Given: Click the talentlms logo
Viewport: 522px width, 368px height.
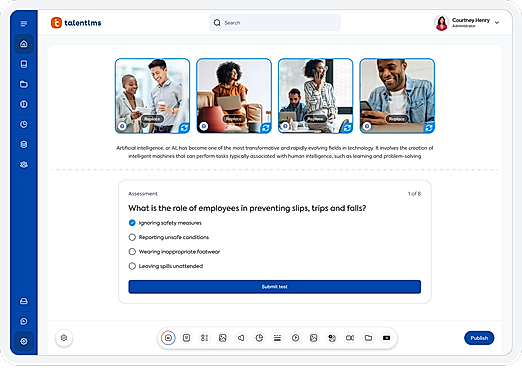Looking at the screenshot, I should 76,23.
